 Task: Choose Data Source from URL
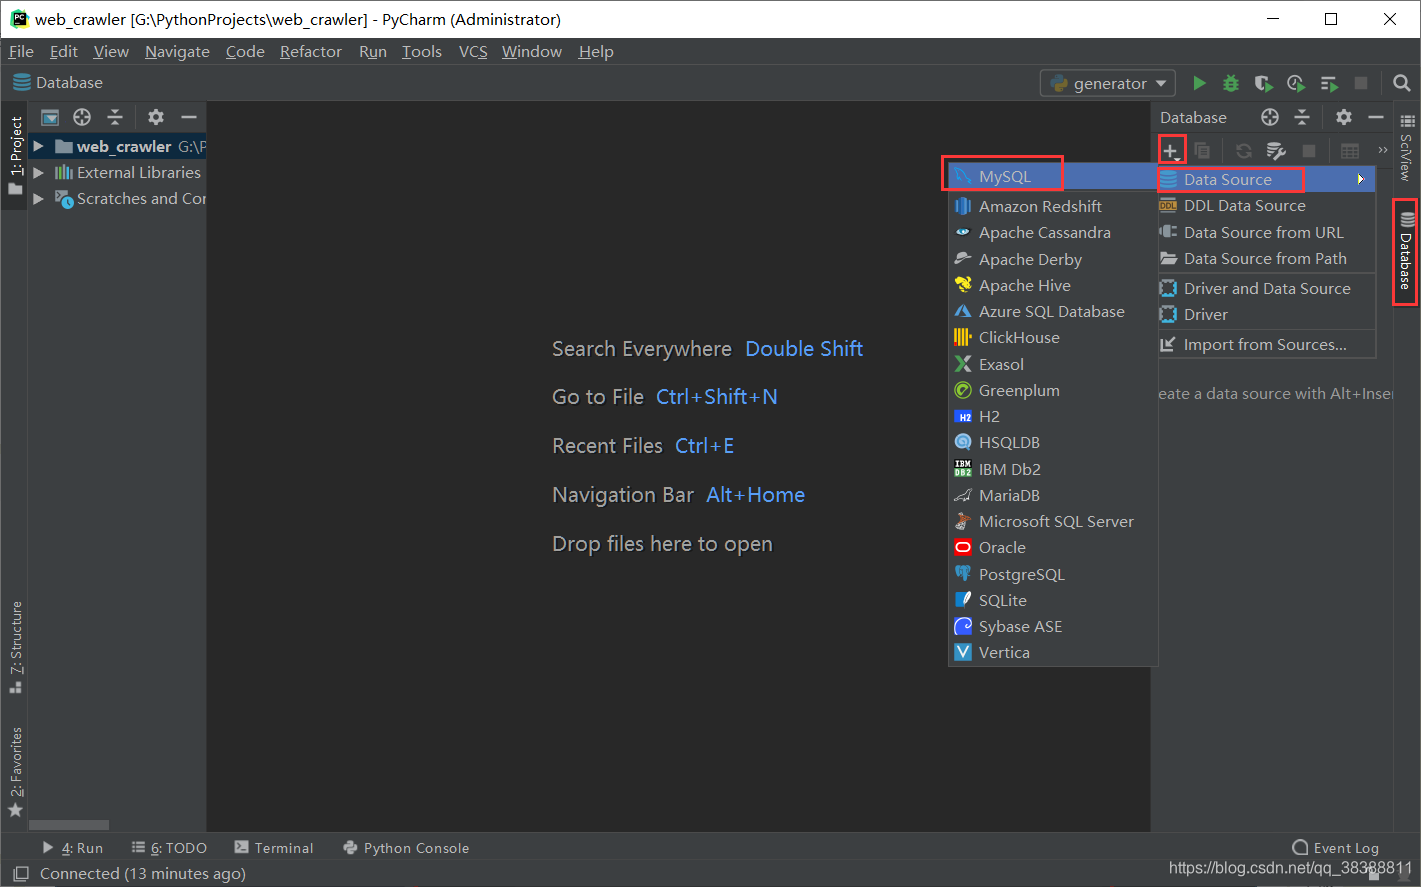1267,232
